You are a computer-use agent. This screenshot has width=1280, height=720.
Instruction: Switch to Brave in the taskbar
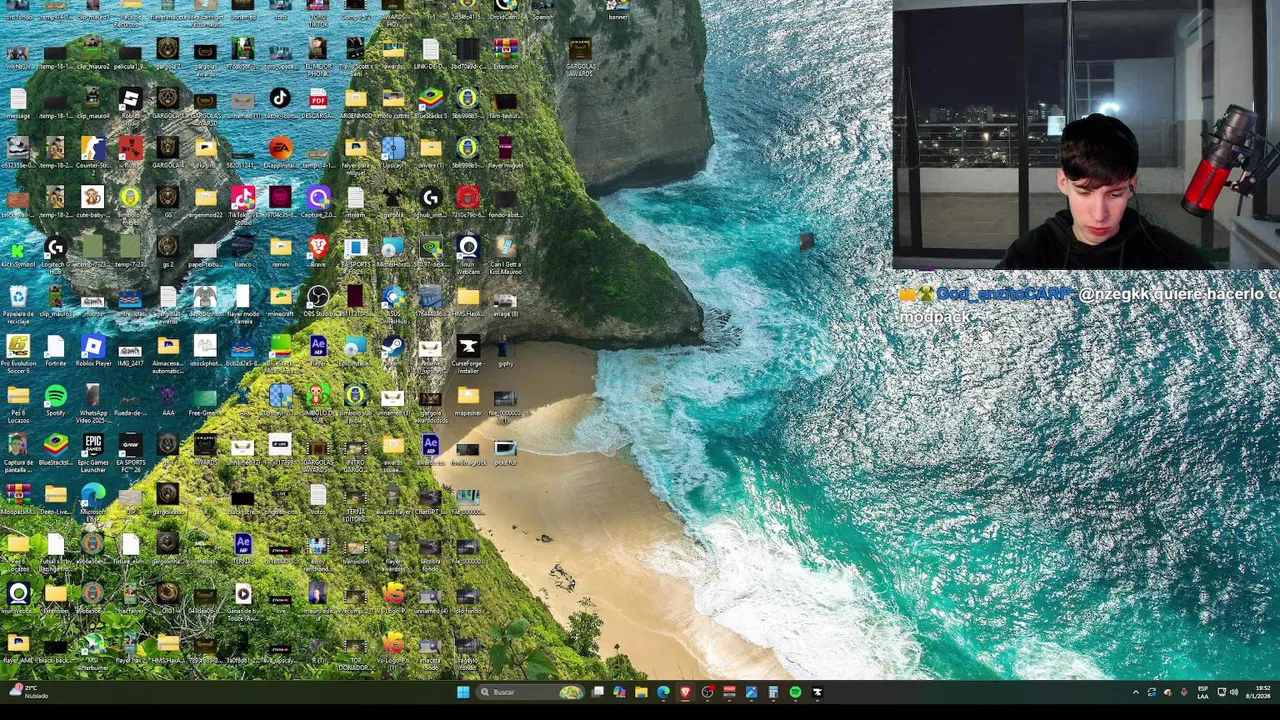(685, 692)
